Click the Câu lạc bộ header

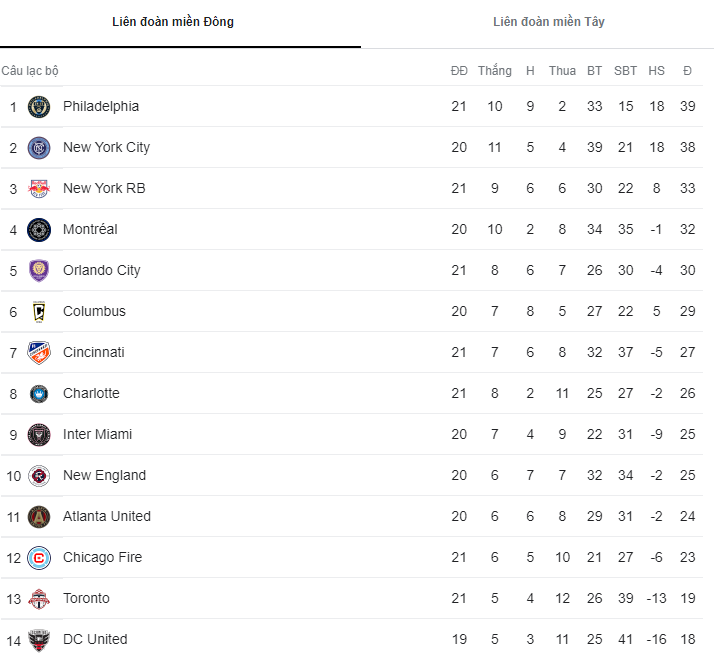point(30,71)
